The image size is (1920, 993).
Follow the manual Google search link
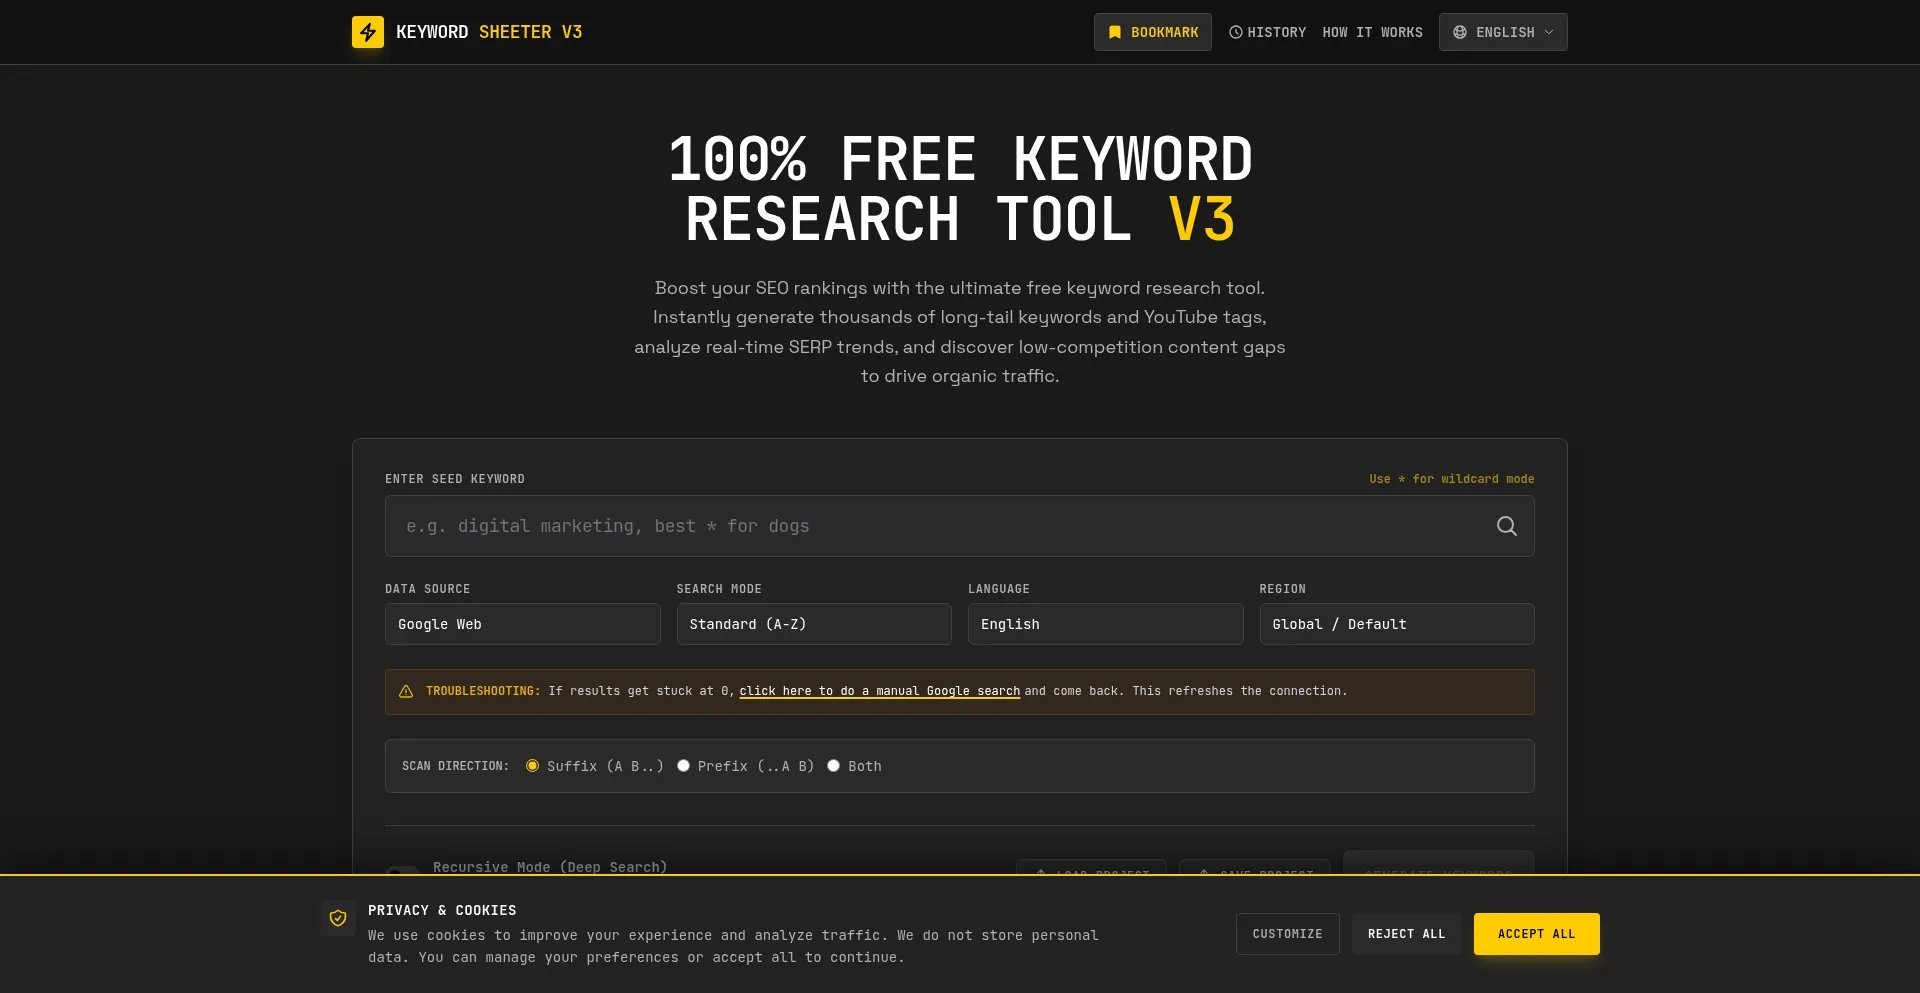pos(879,691)
